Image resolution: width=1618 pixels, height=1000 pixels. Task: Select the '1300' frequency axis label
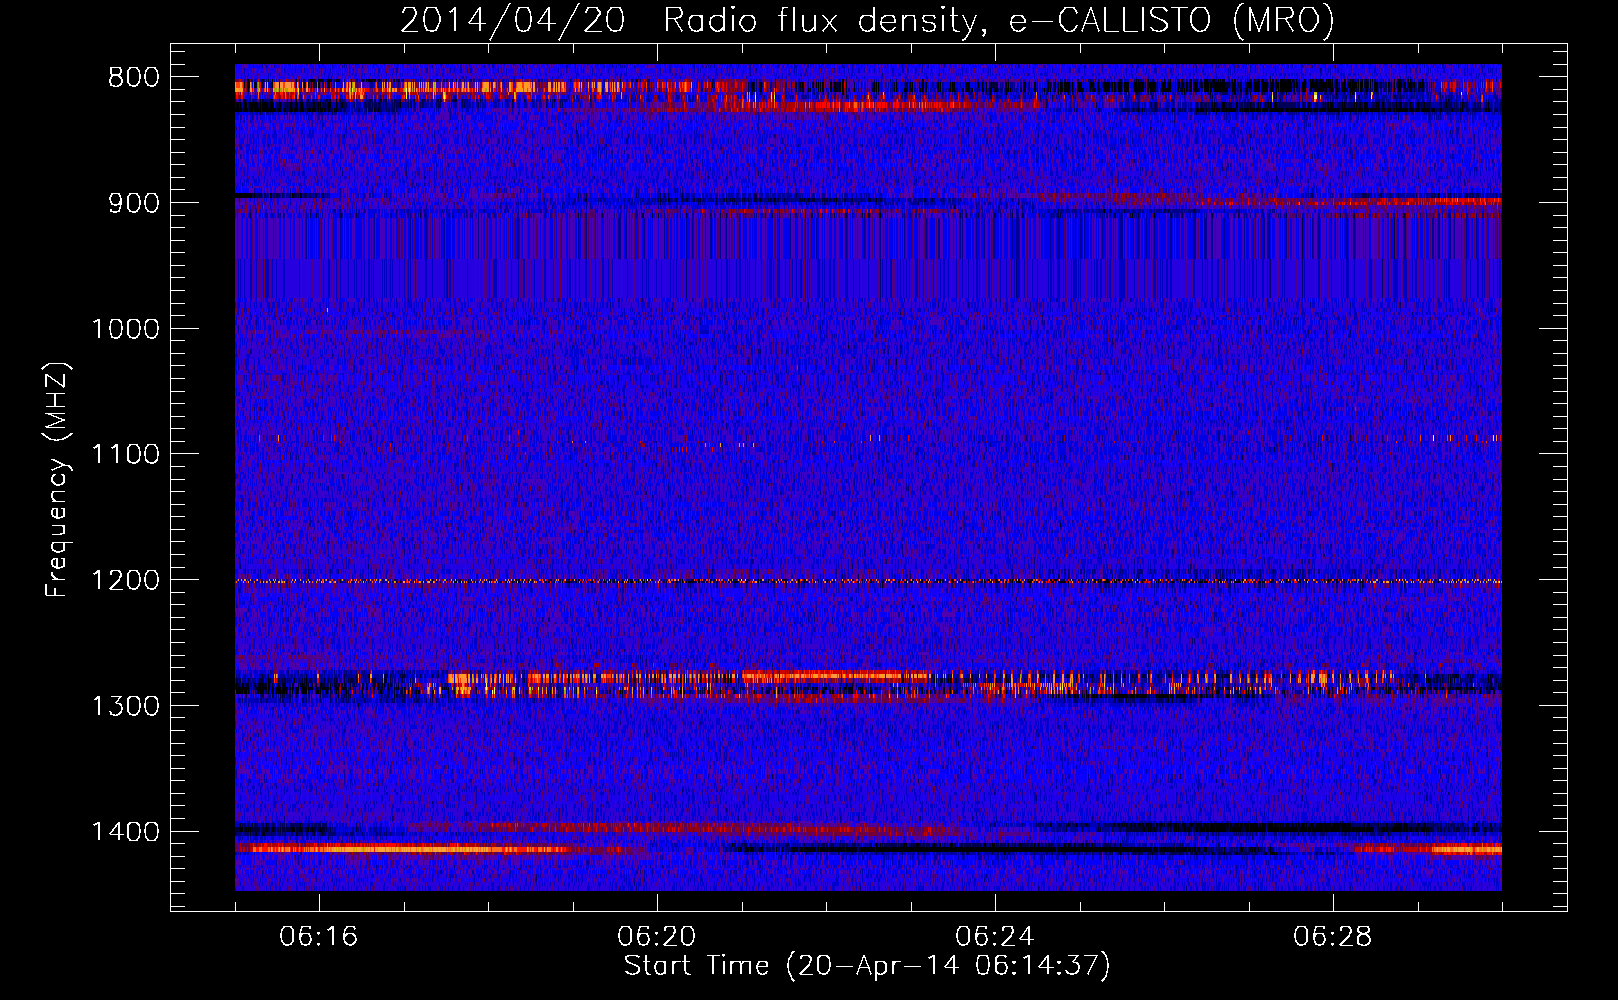click(125, 707)
